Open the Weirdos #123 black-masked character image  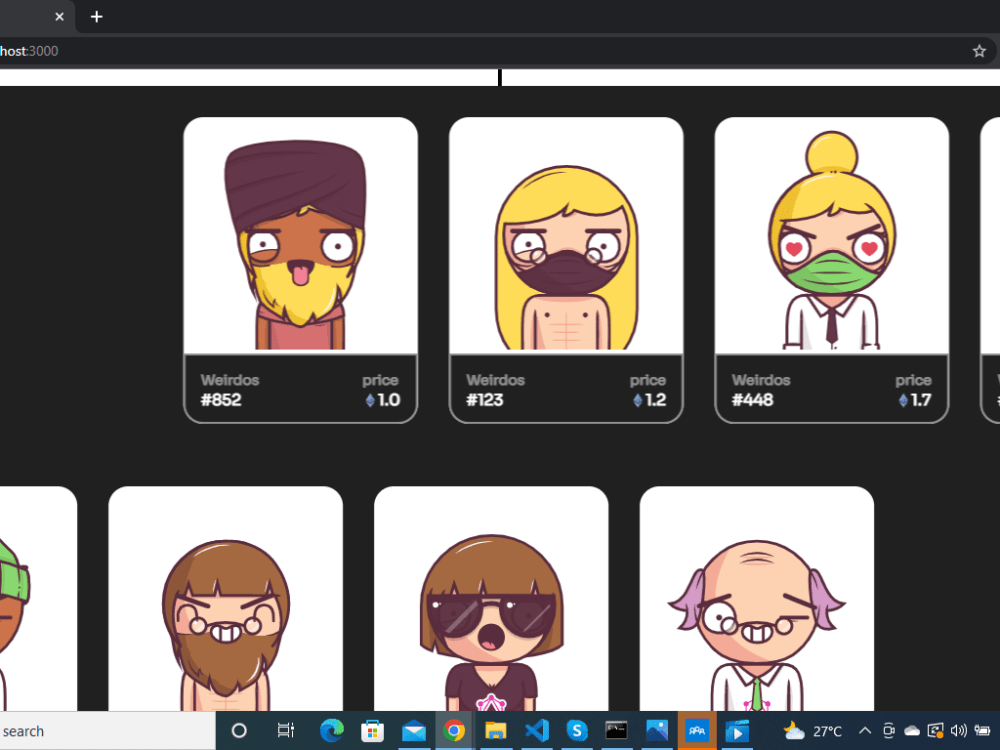click(x=566, y=235)
